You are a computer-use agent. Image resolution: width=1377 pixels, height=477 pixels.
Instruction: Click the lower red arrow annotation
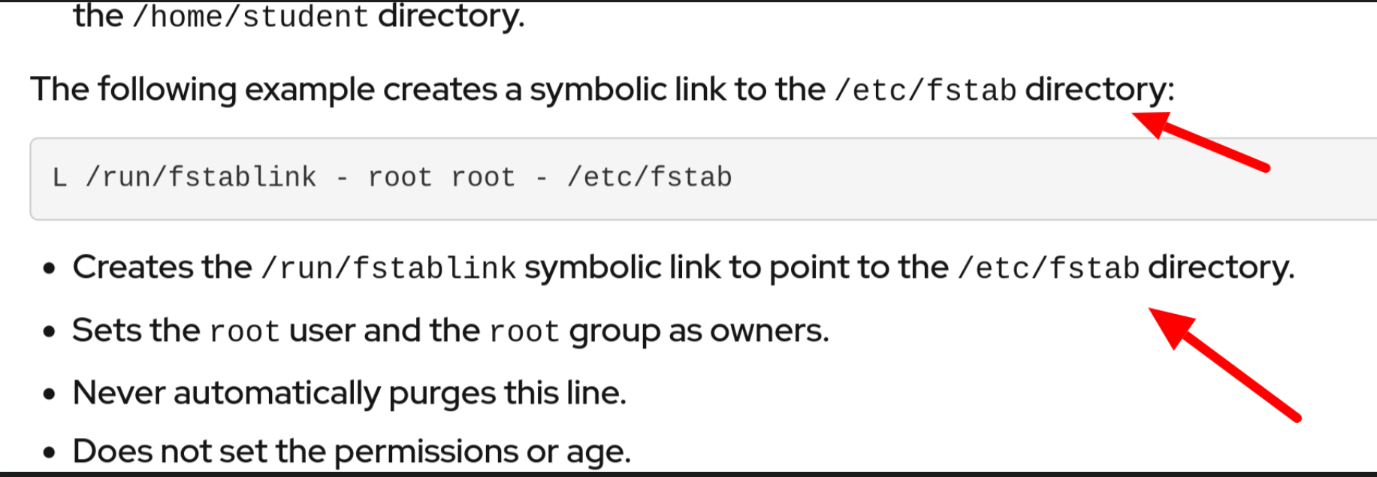[x=1228, y=365]
